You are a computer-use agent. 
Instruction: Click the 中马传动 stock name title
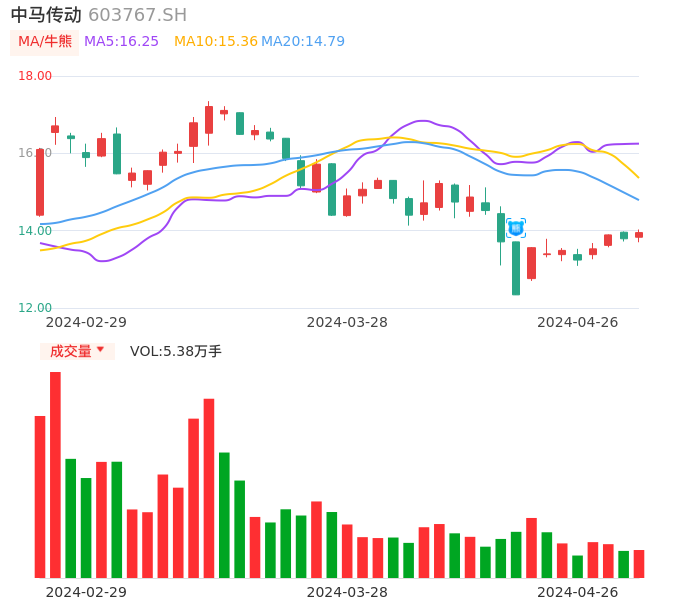(x=46, y=15)
